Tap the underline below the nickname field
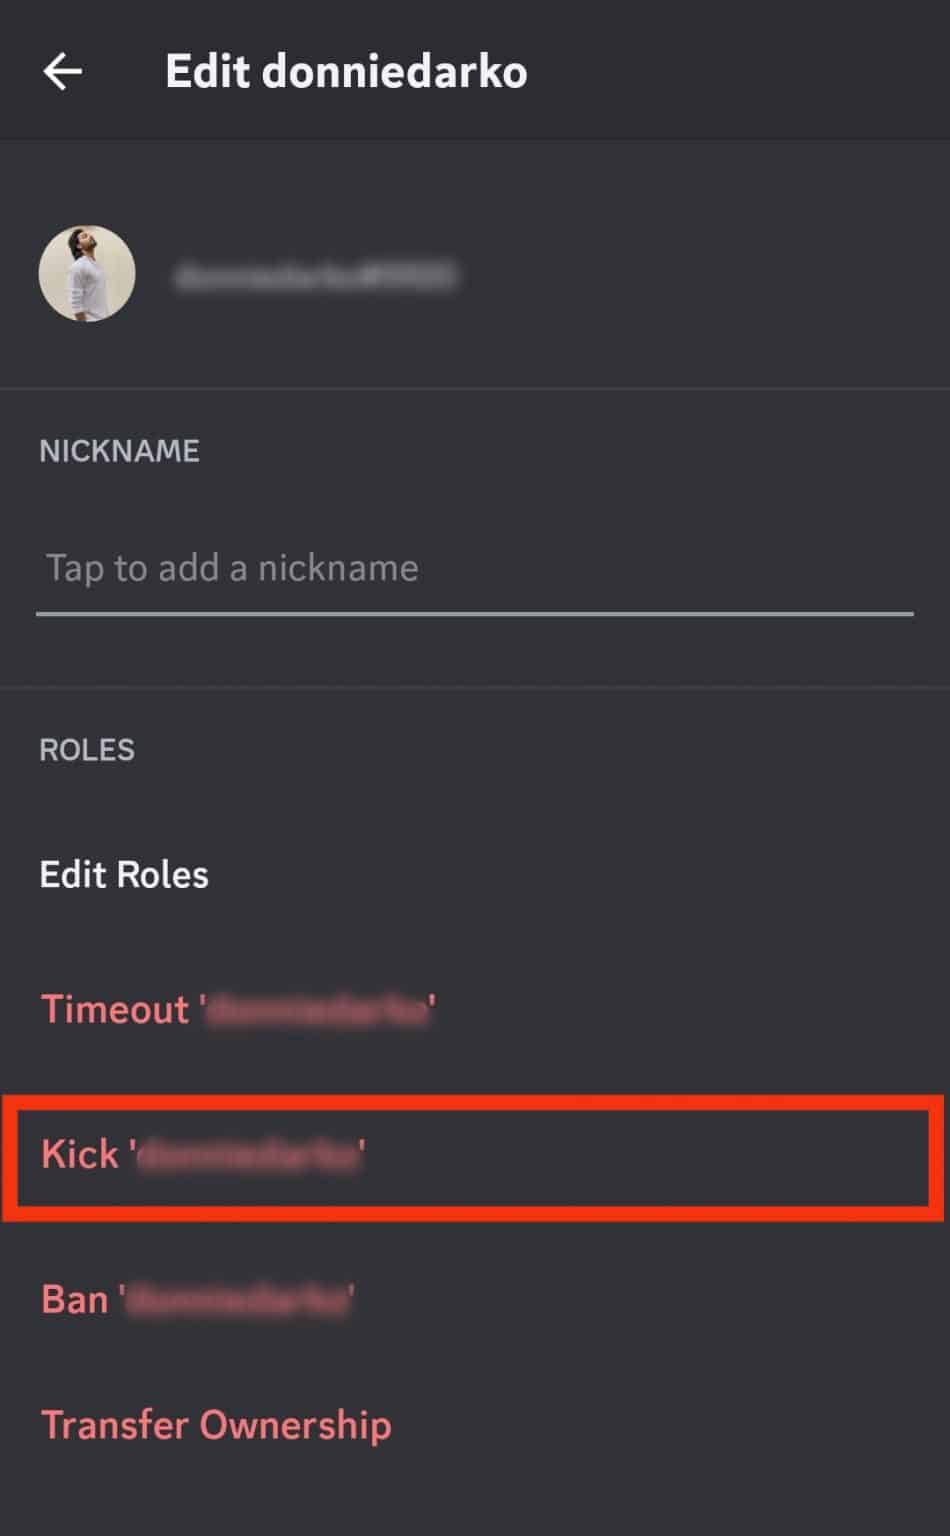This screenshot has width=950, height=1536. point(474,613)
